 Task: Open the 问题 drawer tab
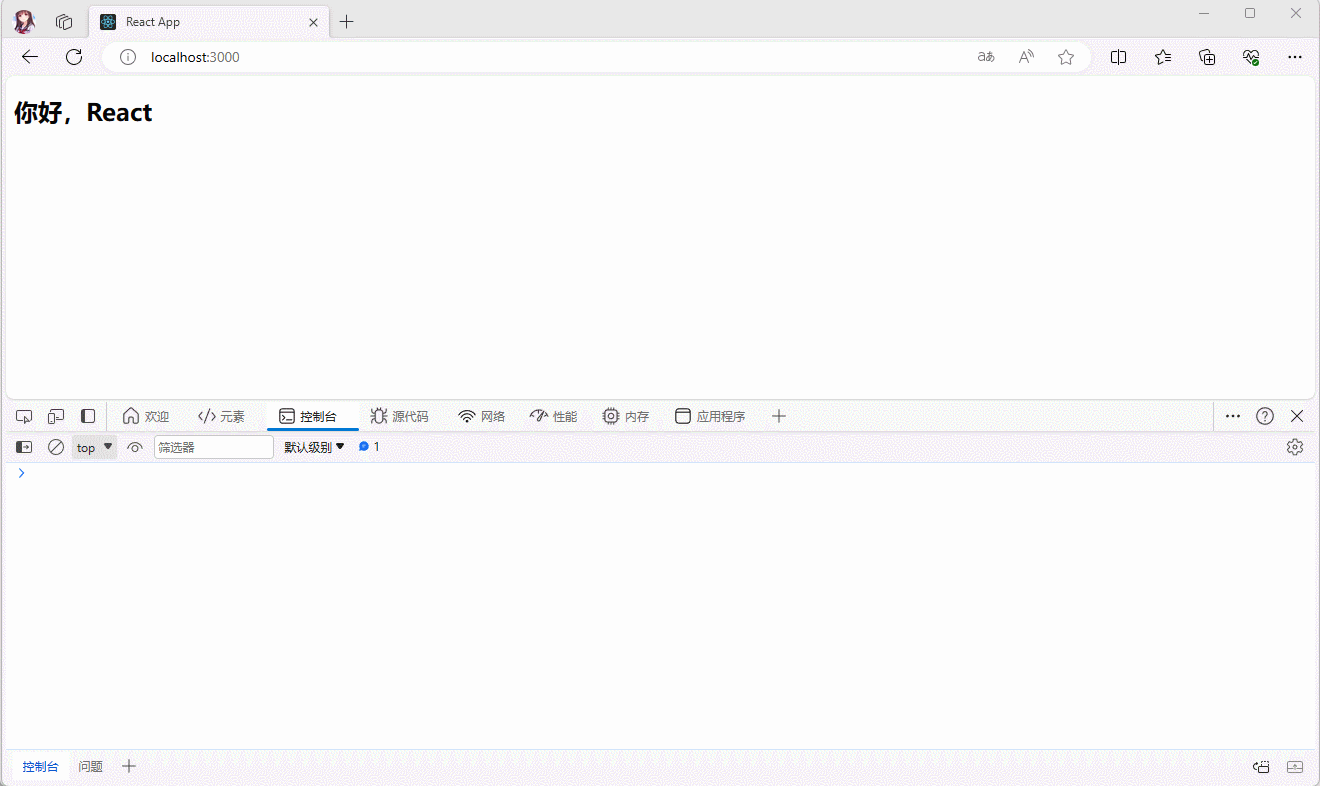pyautogui.click(x=91, y=767)
